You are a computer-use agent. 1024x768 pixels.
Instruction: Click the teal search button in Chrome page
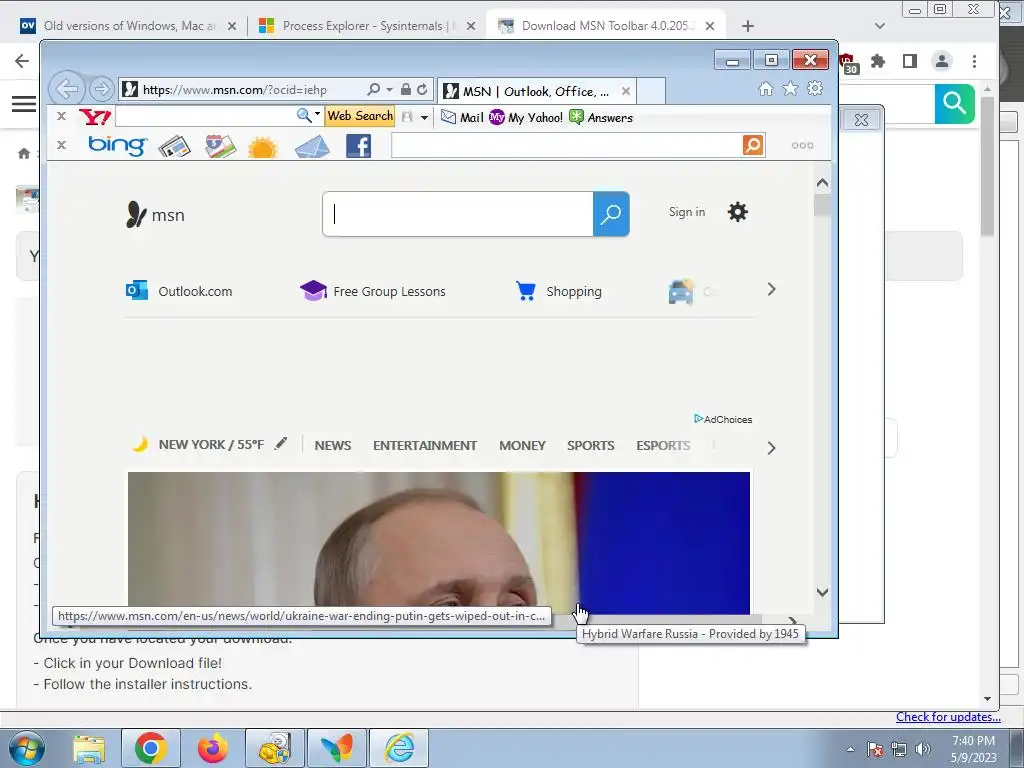coord(954,103)
